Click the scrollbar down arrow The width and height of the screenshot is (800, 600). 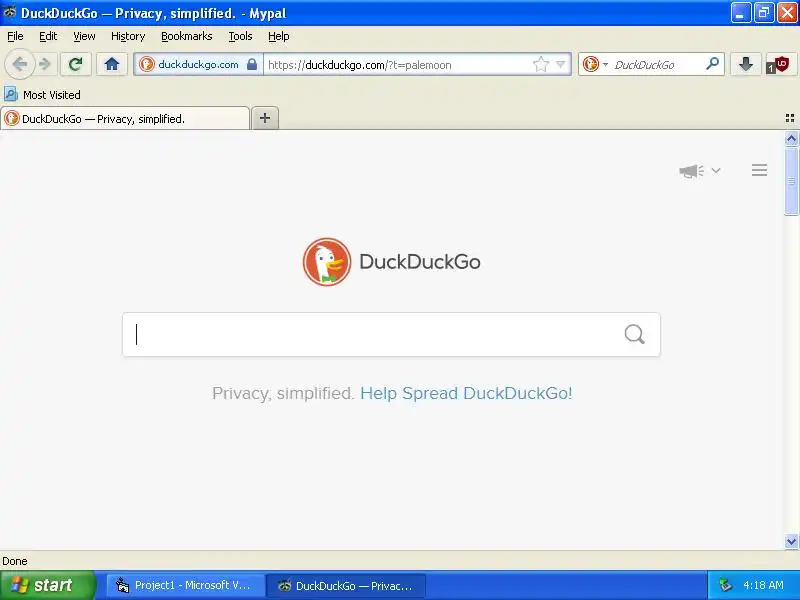[x=791, y=541]
